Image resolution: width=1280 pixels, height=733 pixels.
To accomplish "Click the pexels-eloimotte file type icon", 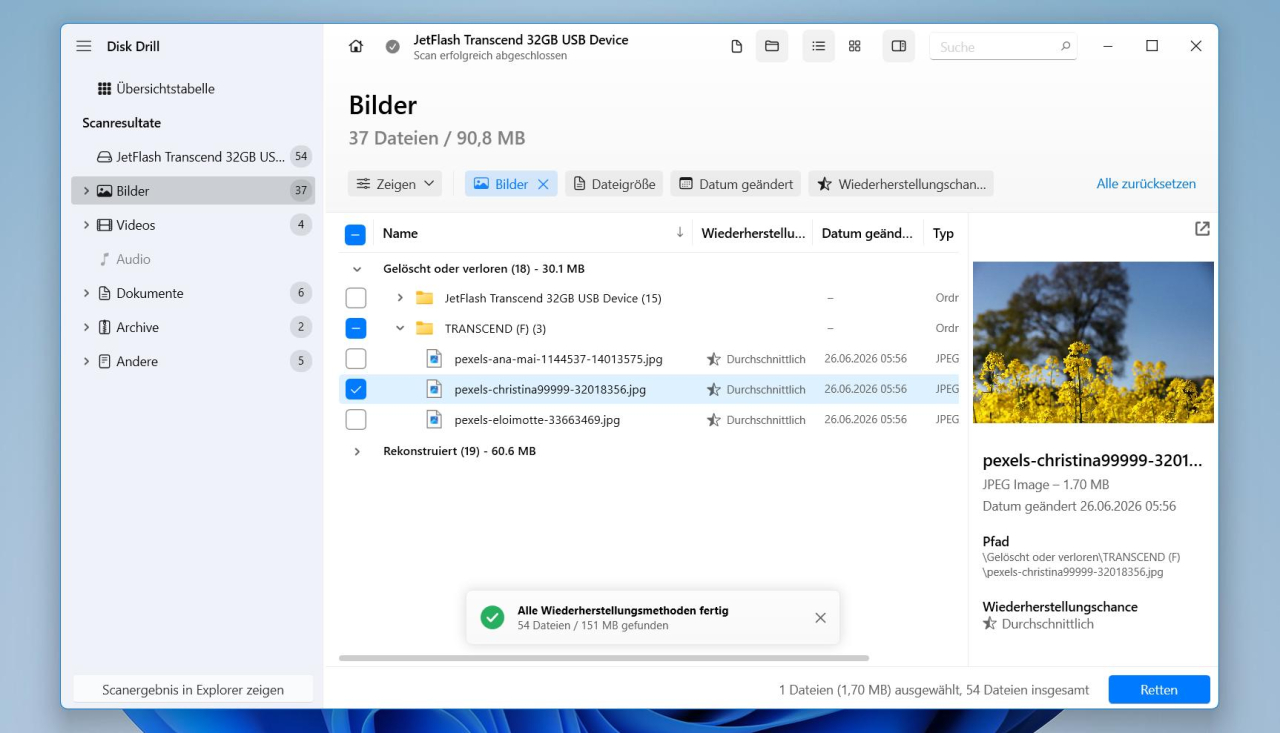I will [x=434, y=420].
